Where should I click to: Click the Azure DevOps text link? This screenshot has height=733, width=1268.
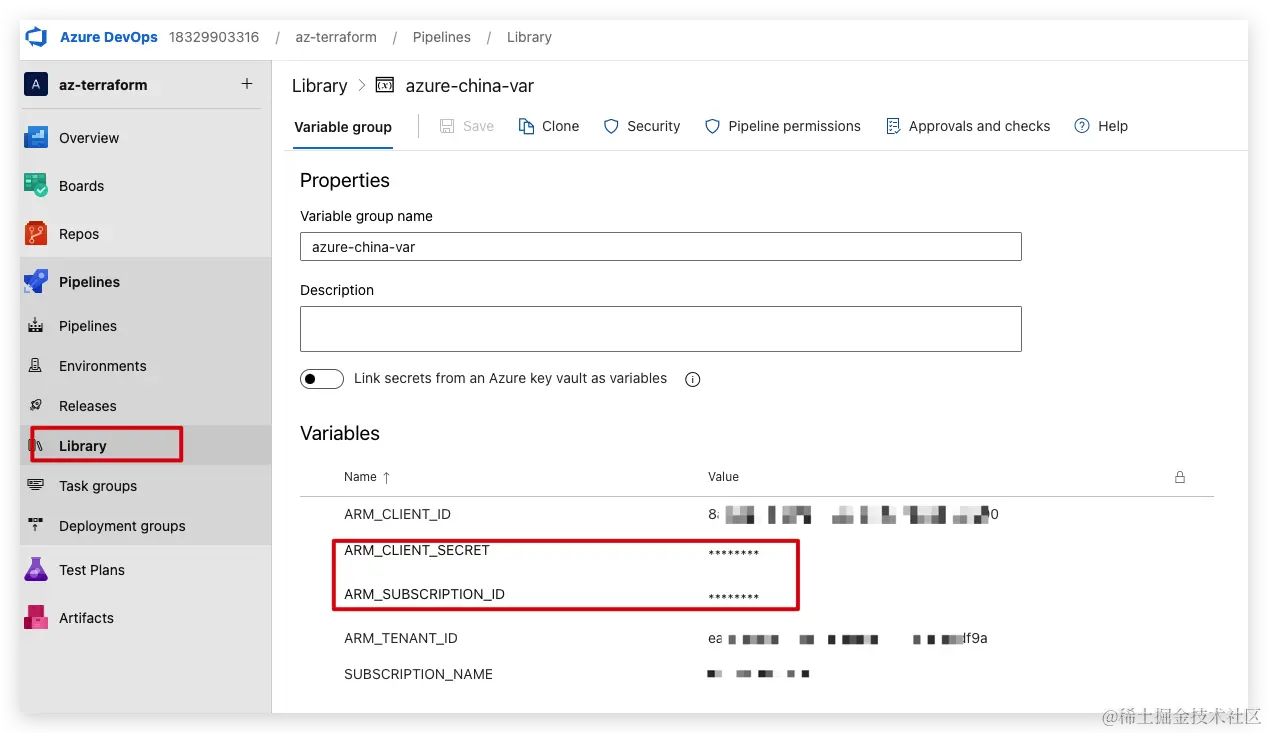coord(109,37)
